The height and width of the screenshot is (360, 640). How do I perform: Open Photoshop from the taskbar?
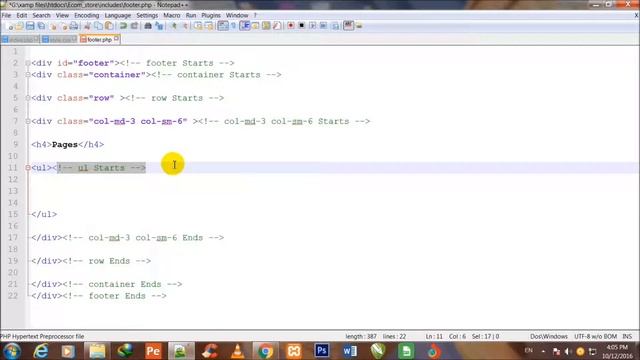click(x=322, y=351)
